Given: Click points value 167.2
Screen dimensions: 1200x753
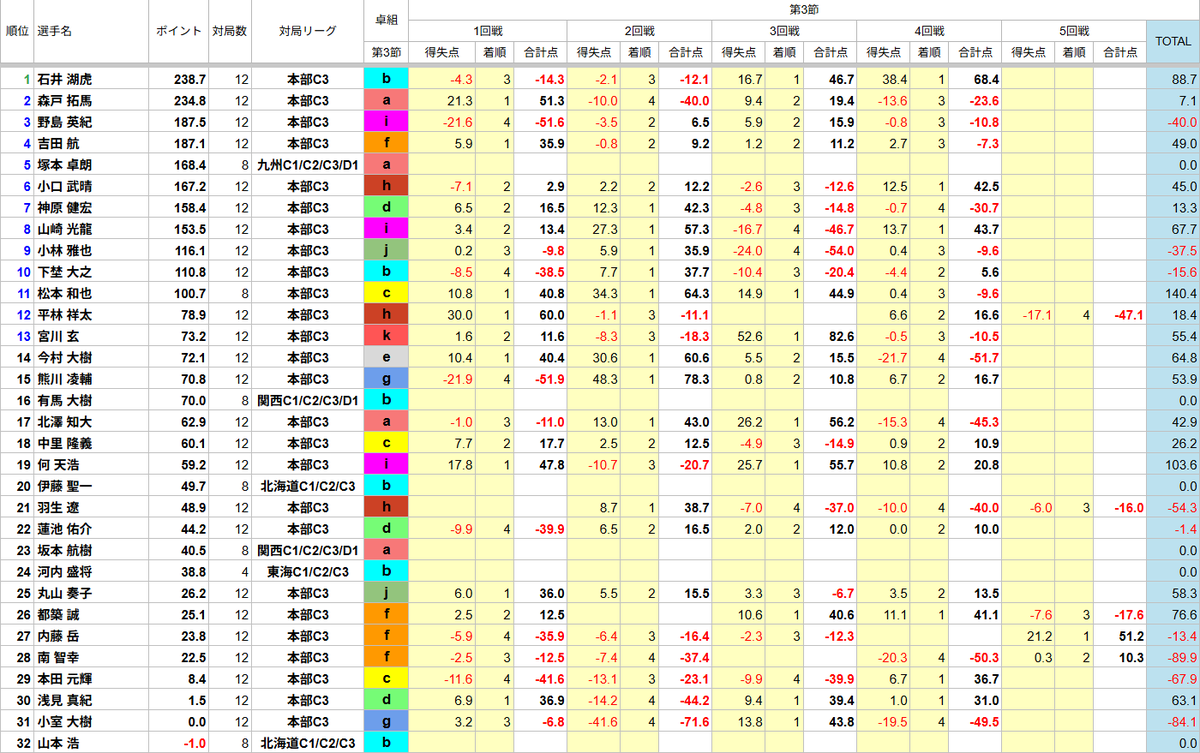Looking at the screenshot, I should click(x=190, y=186).
